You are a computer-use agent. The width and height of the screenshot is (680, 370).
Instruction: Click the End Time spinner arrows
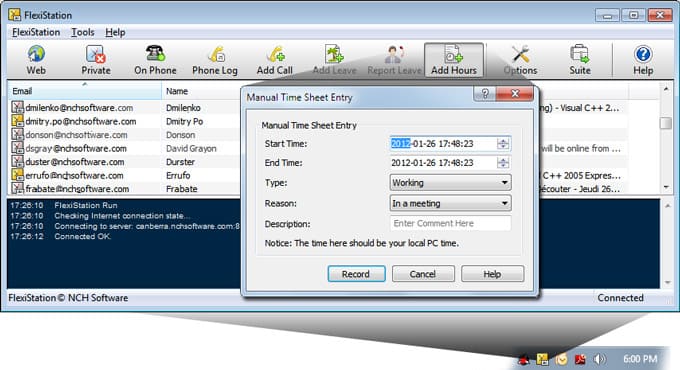click(x=503, y=163)
